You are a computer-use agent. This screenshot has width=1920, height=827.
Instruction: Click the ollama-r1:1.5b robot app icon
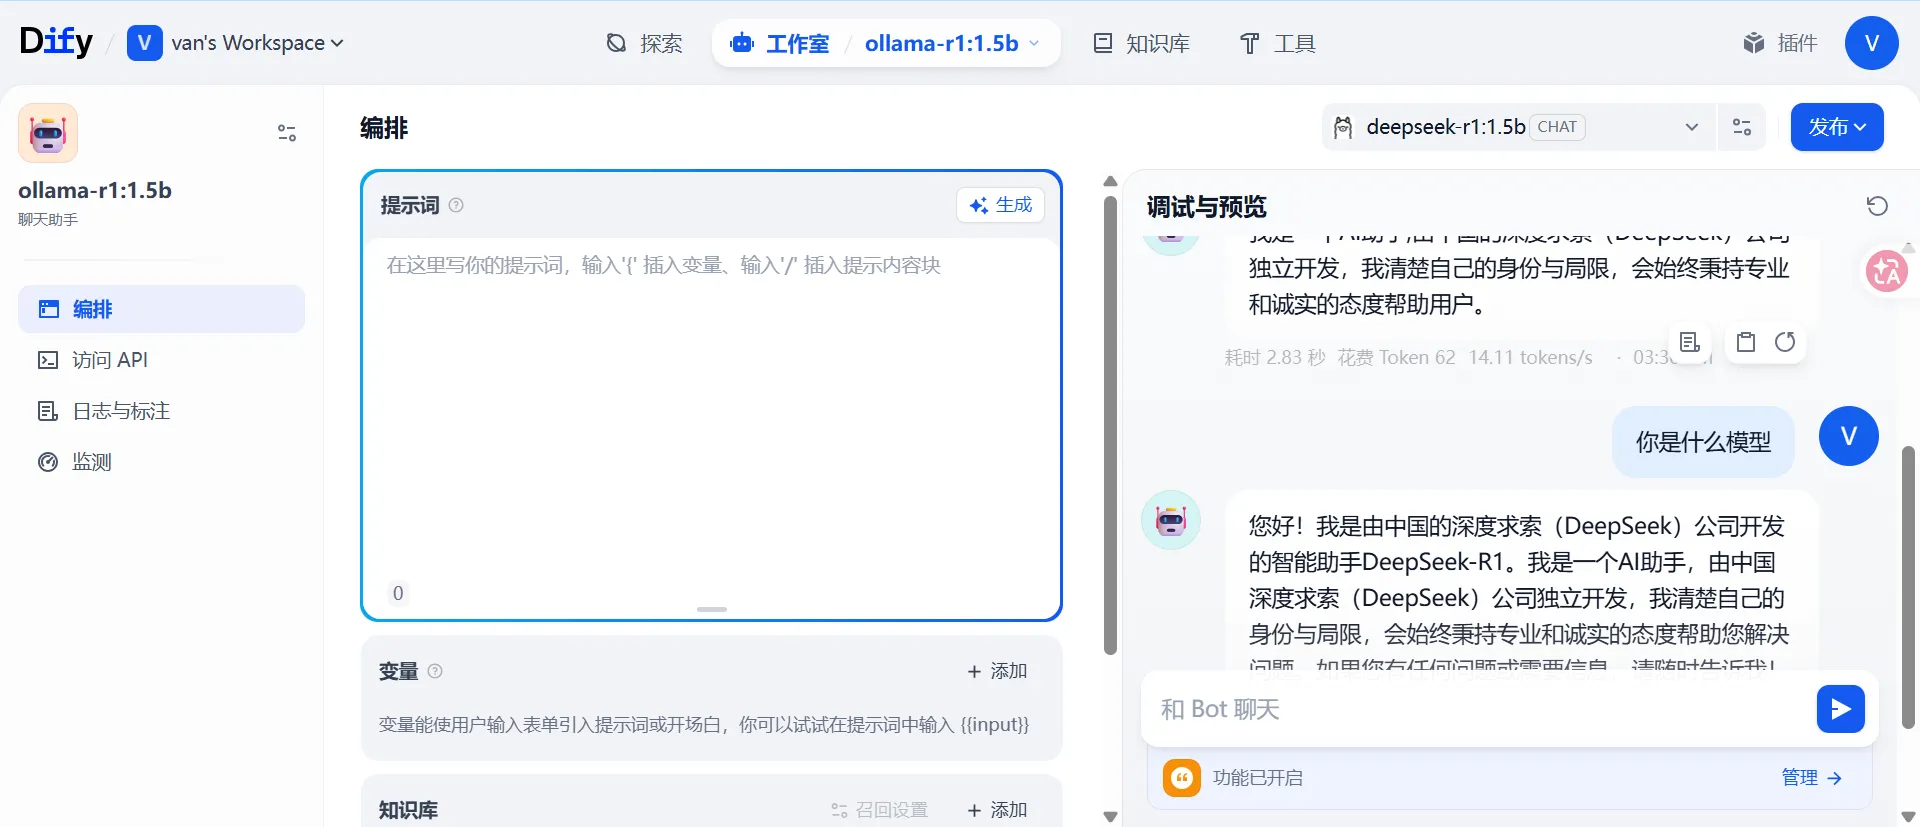pos(48,133)
